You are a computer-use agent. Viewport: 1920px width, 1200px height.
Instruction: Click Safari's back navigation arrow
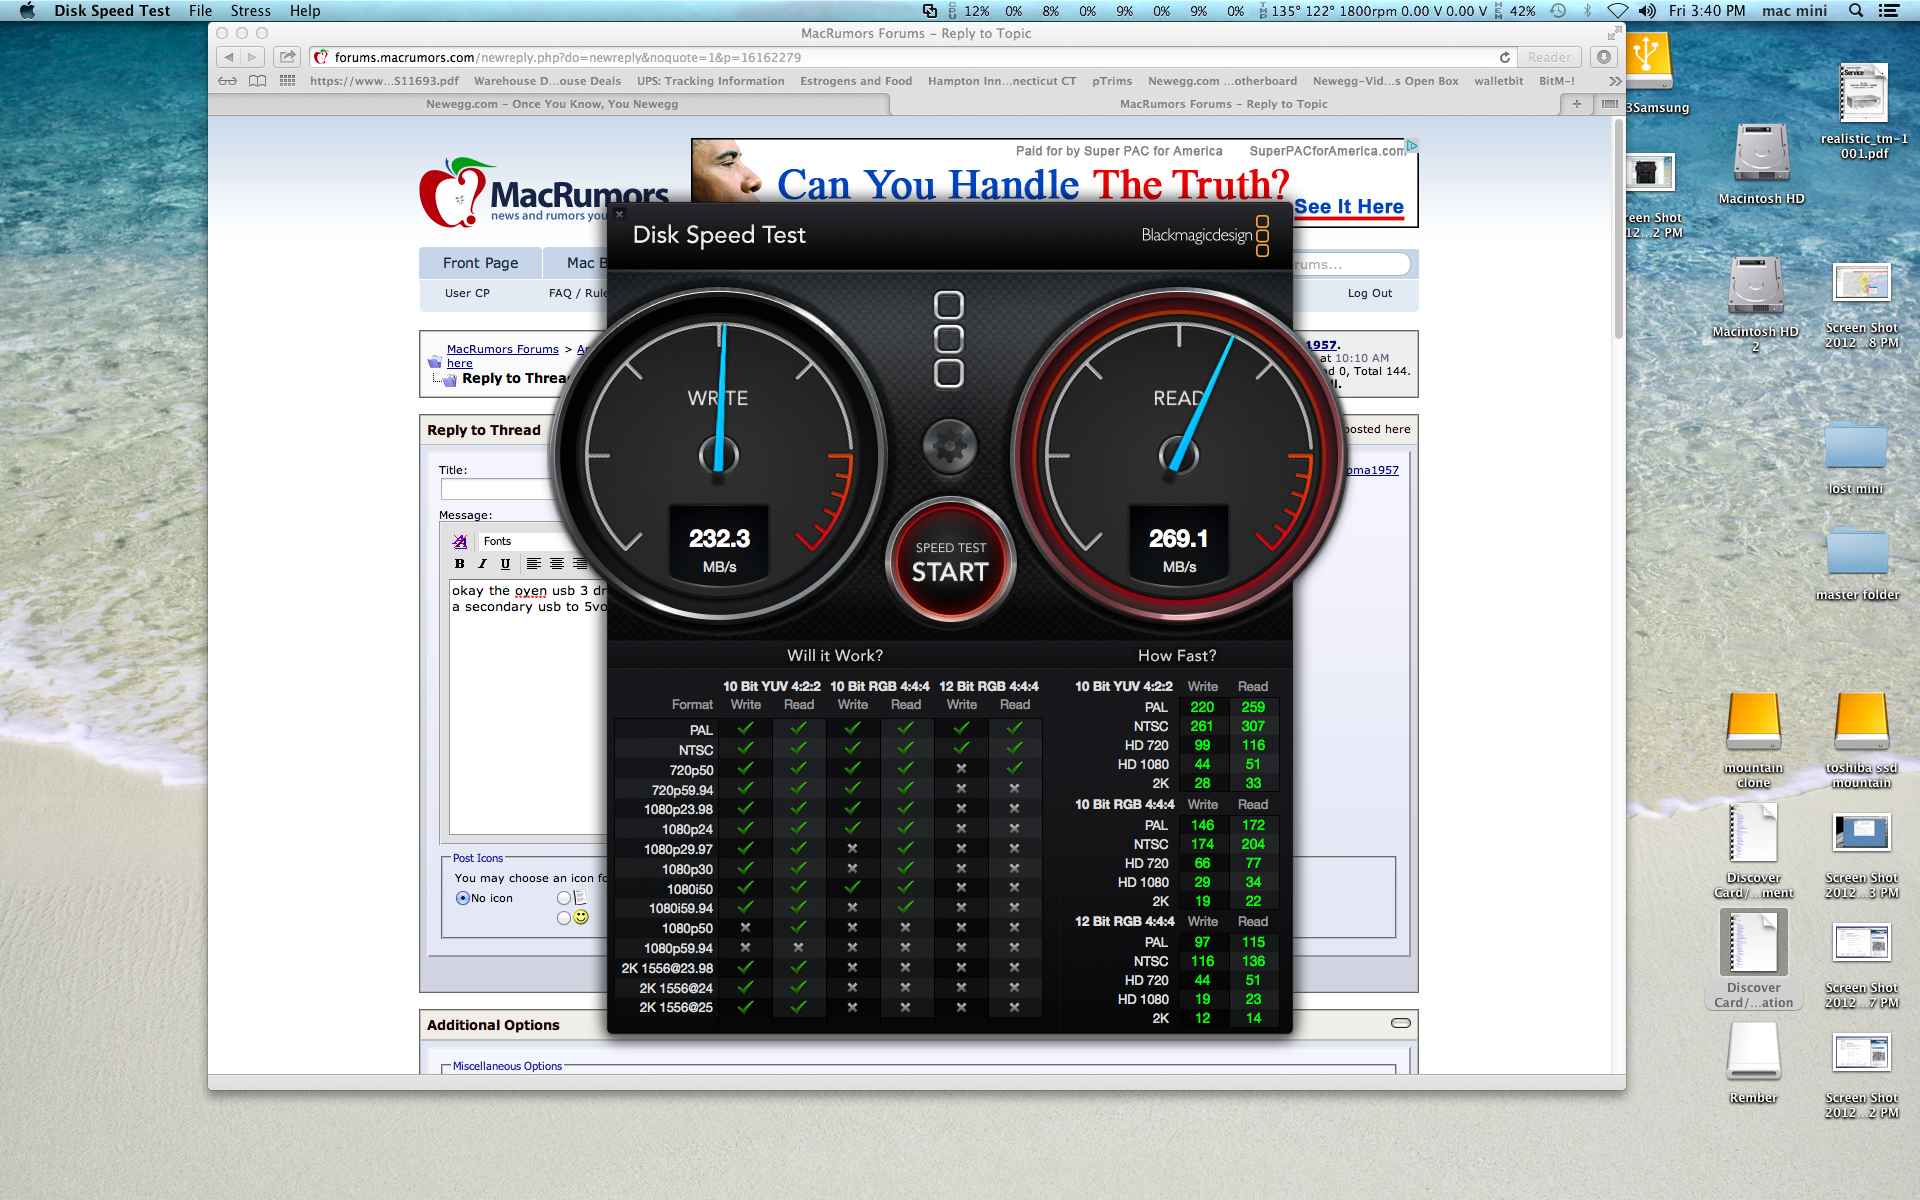click(x=229, y=57)
